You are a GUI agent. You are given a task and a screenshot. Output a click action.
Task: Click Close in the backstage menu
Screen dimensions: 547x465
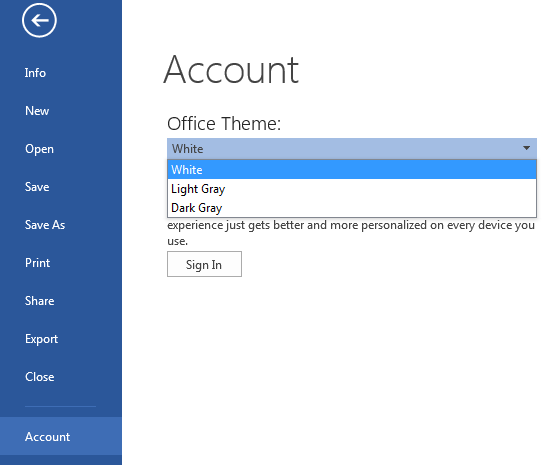(x=39, y=377)
